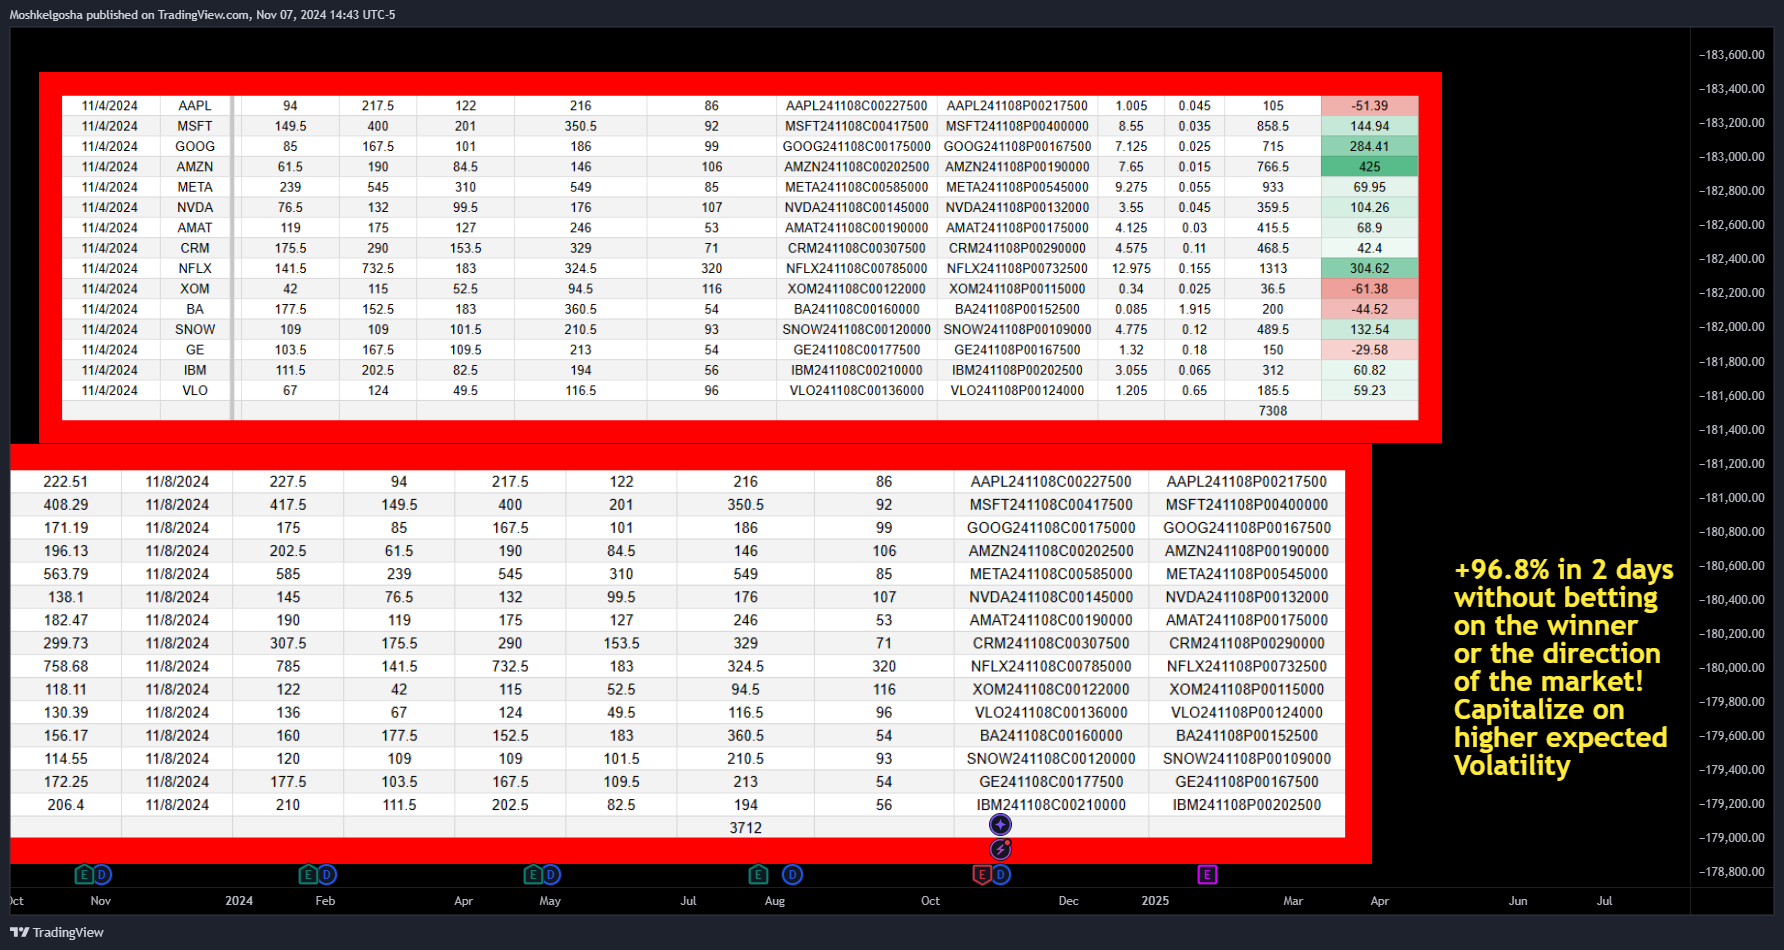Image resolution: width=1784 pixels, height=950 pixels.
Task: Select META241108C00585000 in the 11/8/2024 table
Action: tap(1051, 574)
